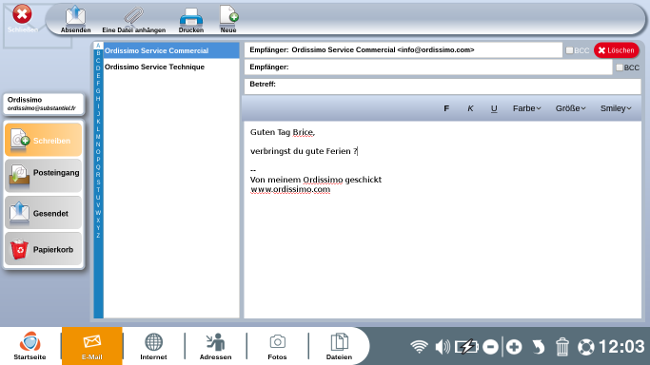Switch to the Internet tab

point(153,346)
